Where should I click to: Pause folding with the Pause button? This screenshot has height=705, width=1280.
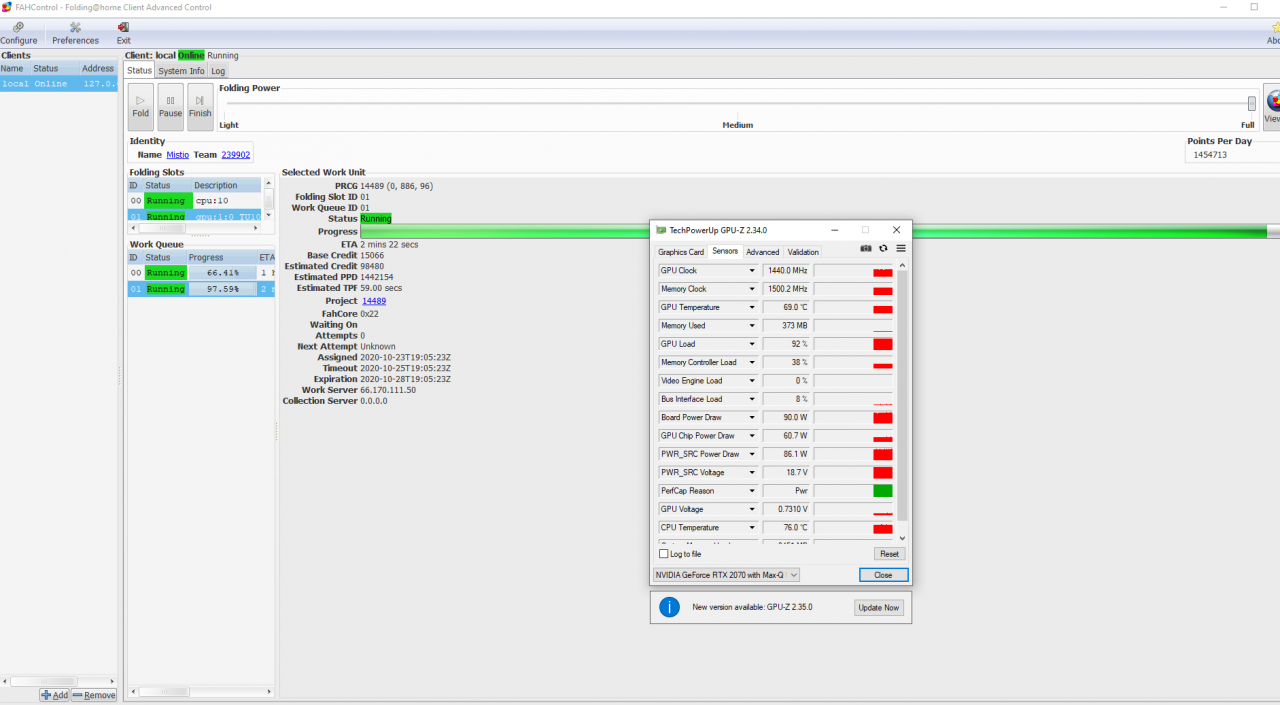coord(170,107)
